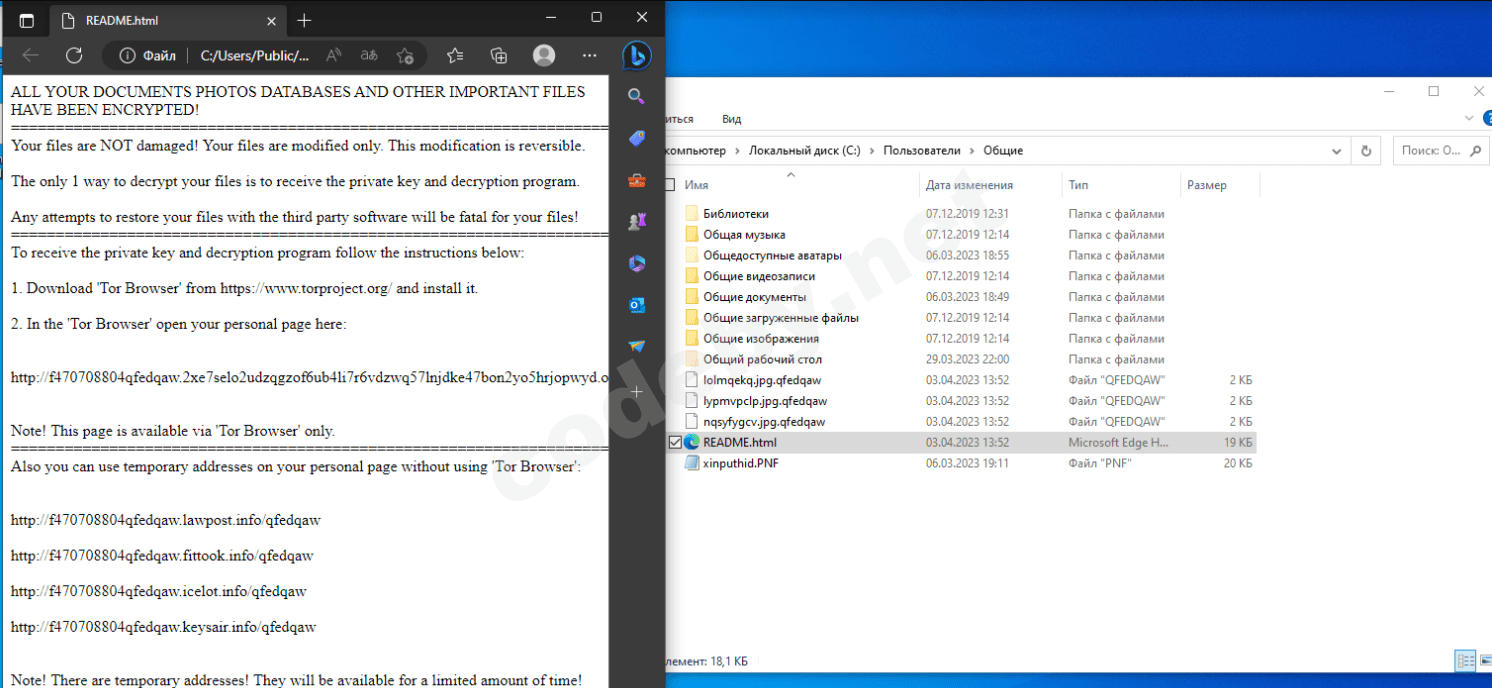This screenshot has height=688, width=1492.
Task: Expand the Explorer address bar history dropdown
Action: coord(1337,151)
